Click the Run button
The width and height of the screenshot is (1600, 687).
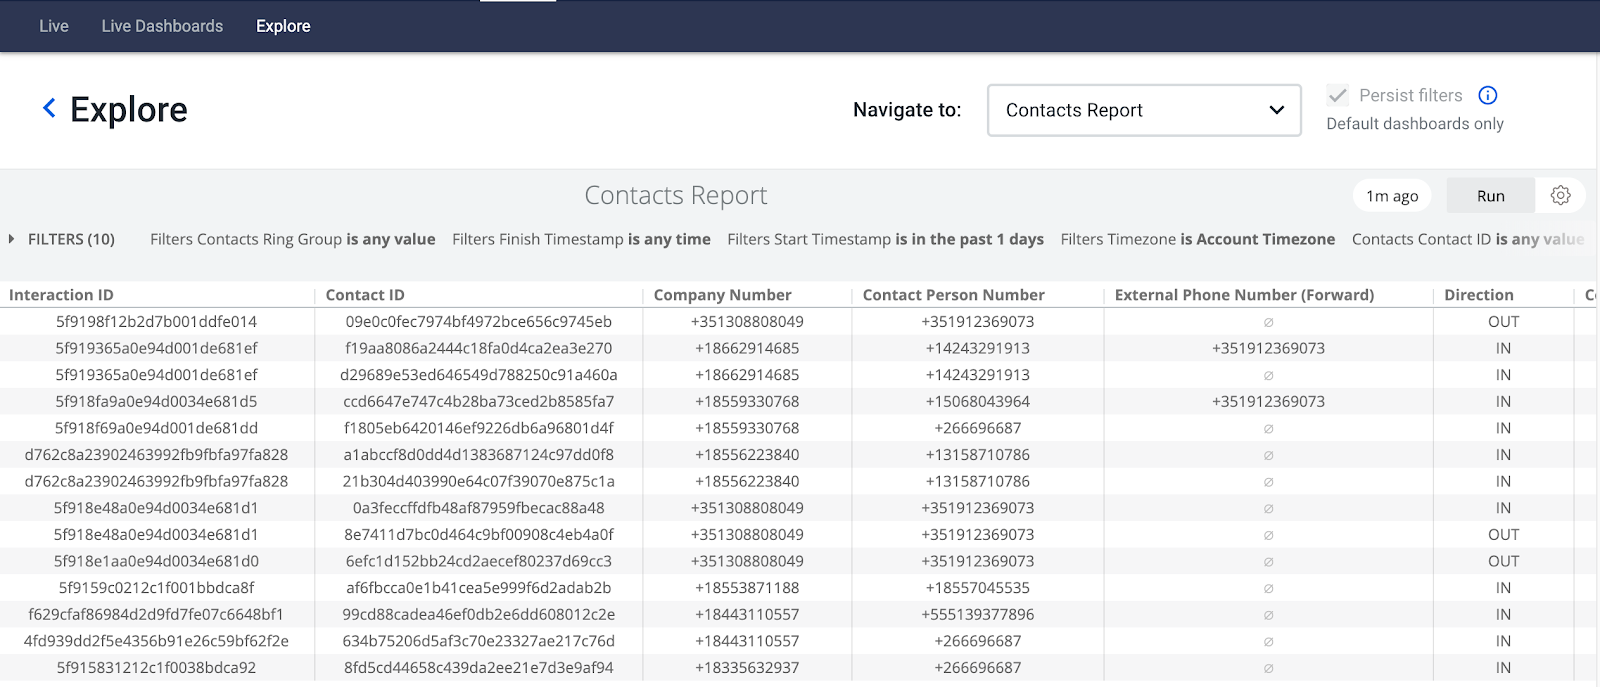[x=1490, y=196]
